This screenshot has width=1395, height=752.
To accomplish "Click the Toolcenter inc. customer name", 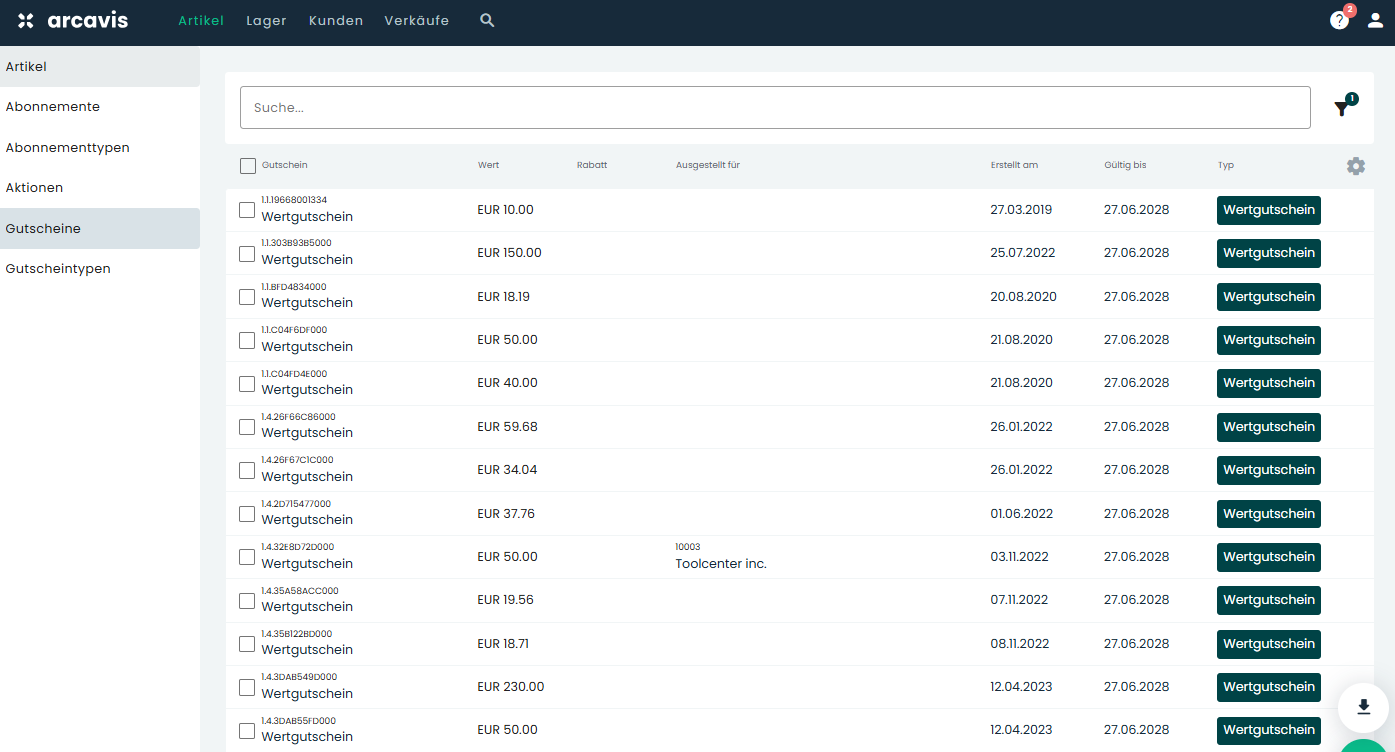I will pyautogui.click(x=721, y=564).
